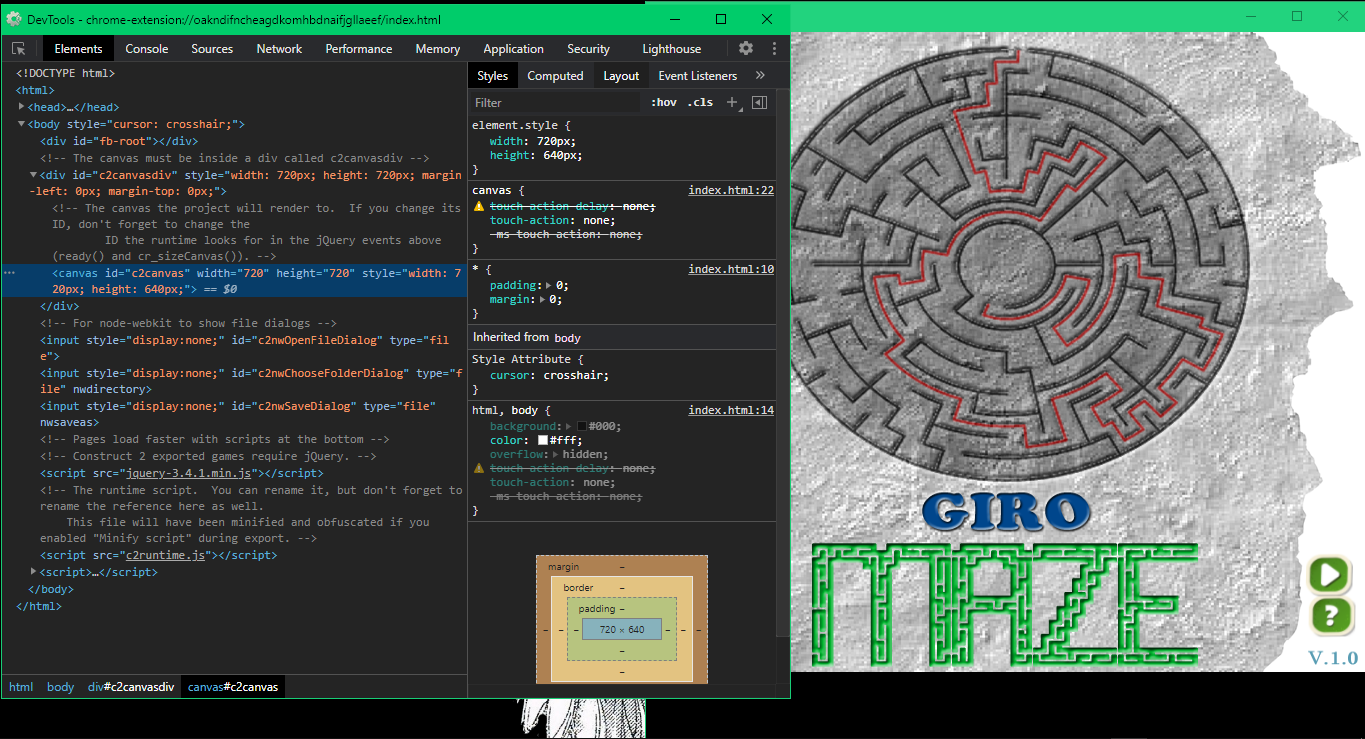Click body breadcrumb item

coord(60,687)
